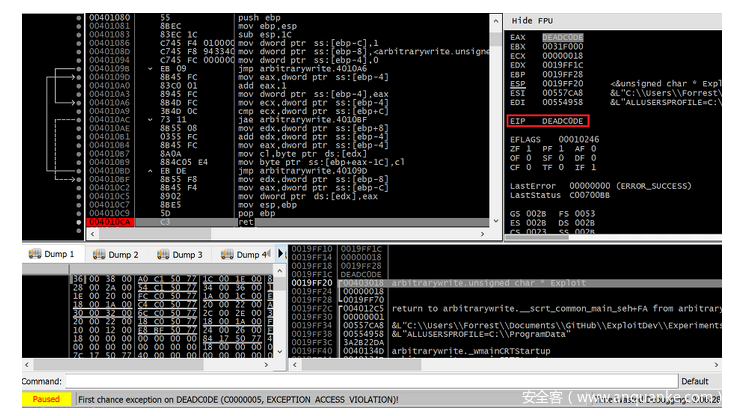738x416 pixels.
Task: Show the Dump 4 tab
Action: 244,255
